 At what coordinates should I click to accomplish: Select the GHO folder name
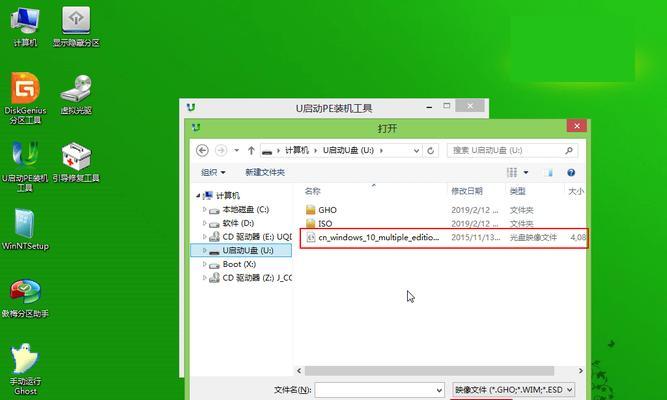328,210
